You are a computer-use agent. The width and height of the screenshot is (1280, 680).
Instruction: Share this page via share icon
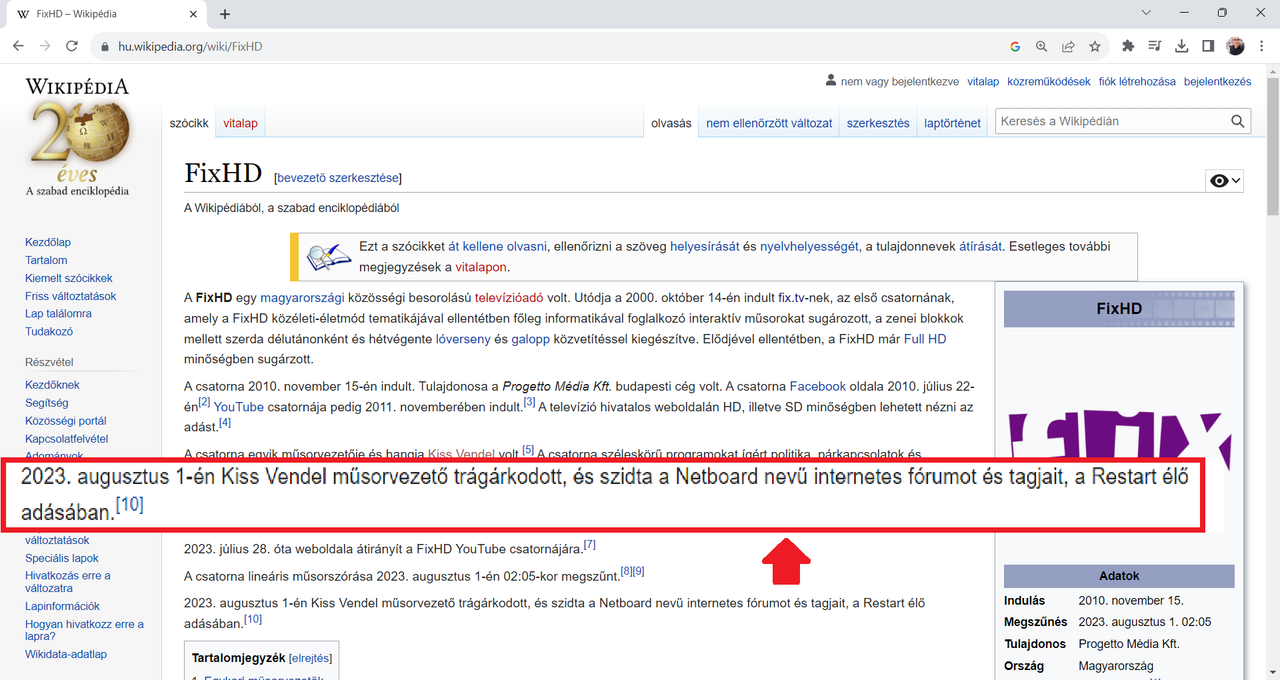1068,46
